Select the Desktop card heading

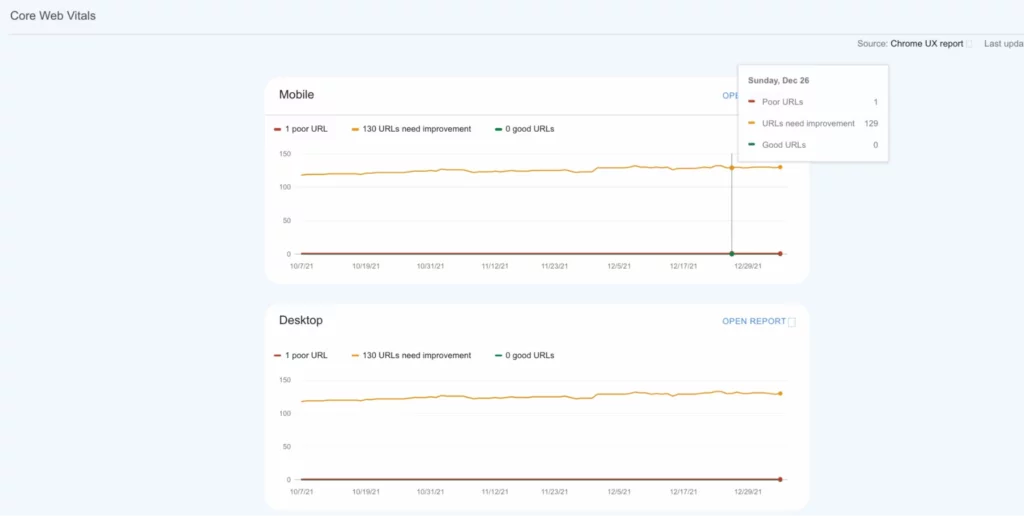300,321
